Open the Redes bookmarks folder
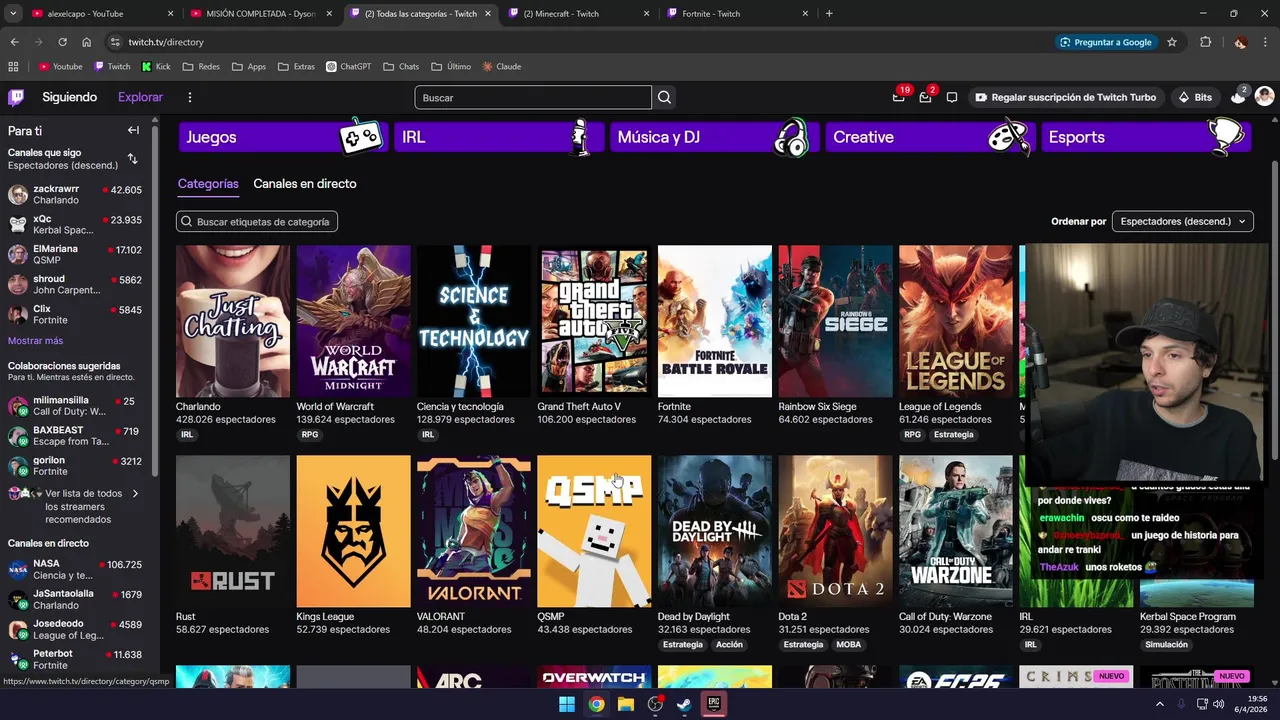The image size is (1280, 720). [201, 67]
